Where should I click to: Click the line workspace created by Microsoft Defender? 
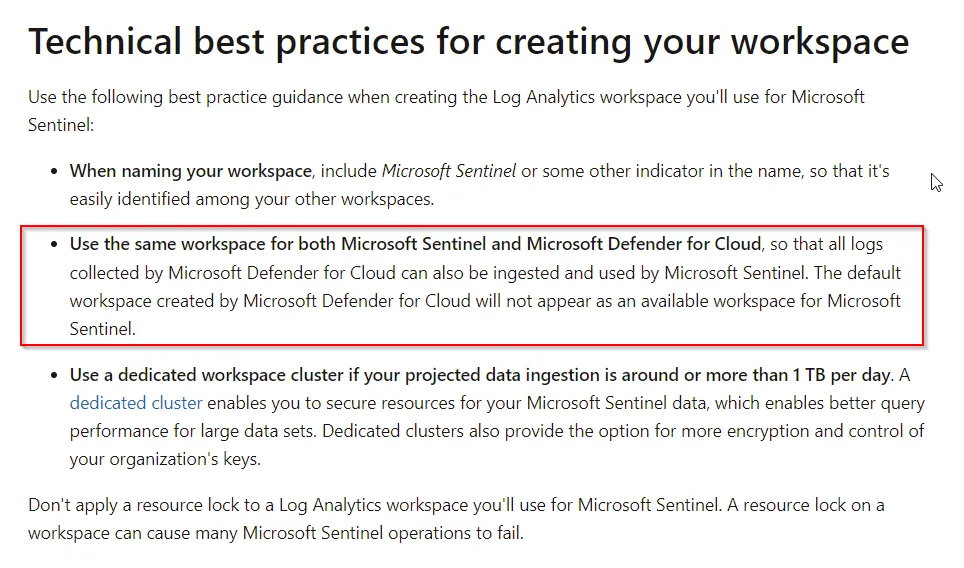tap(485, 301)
